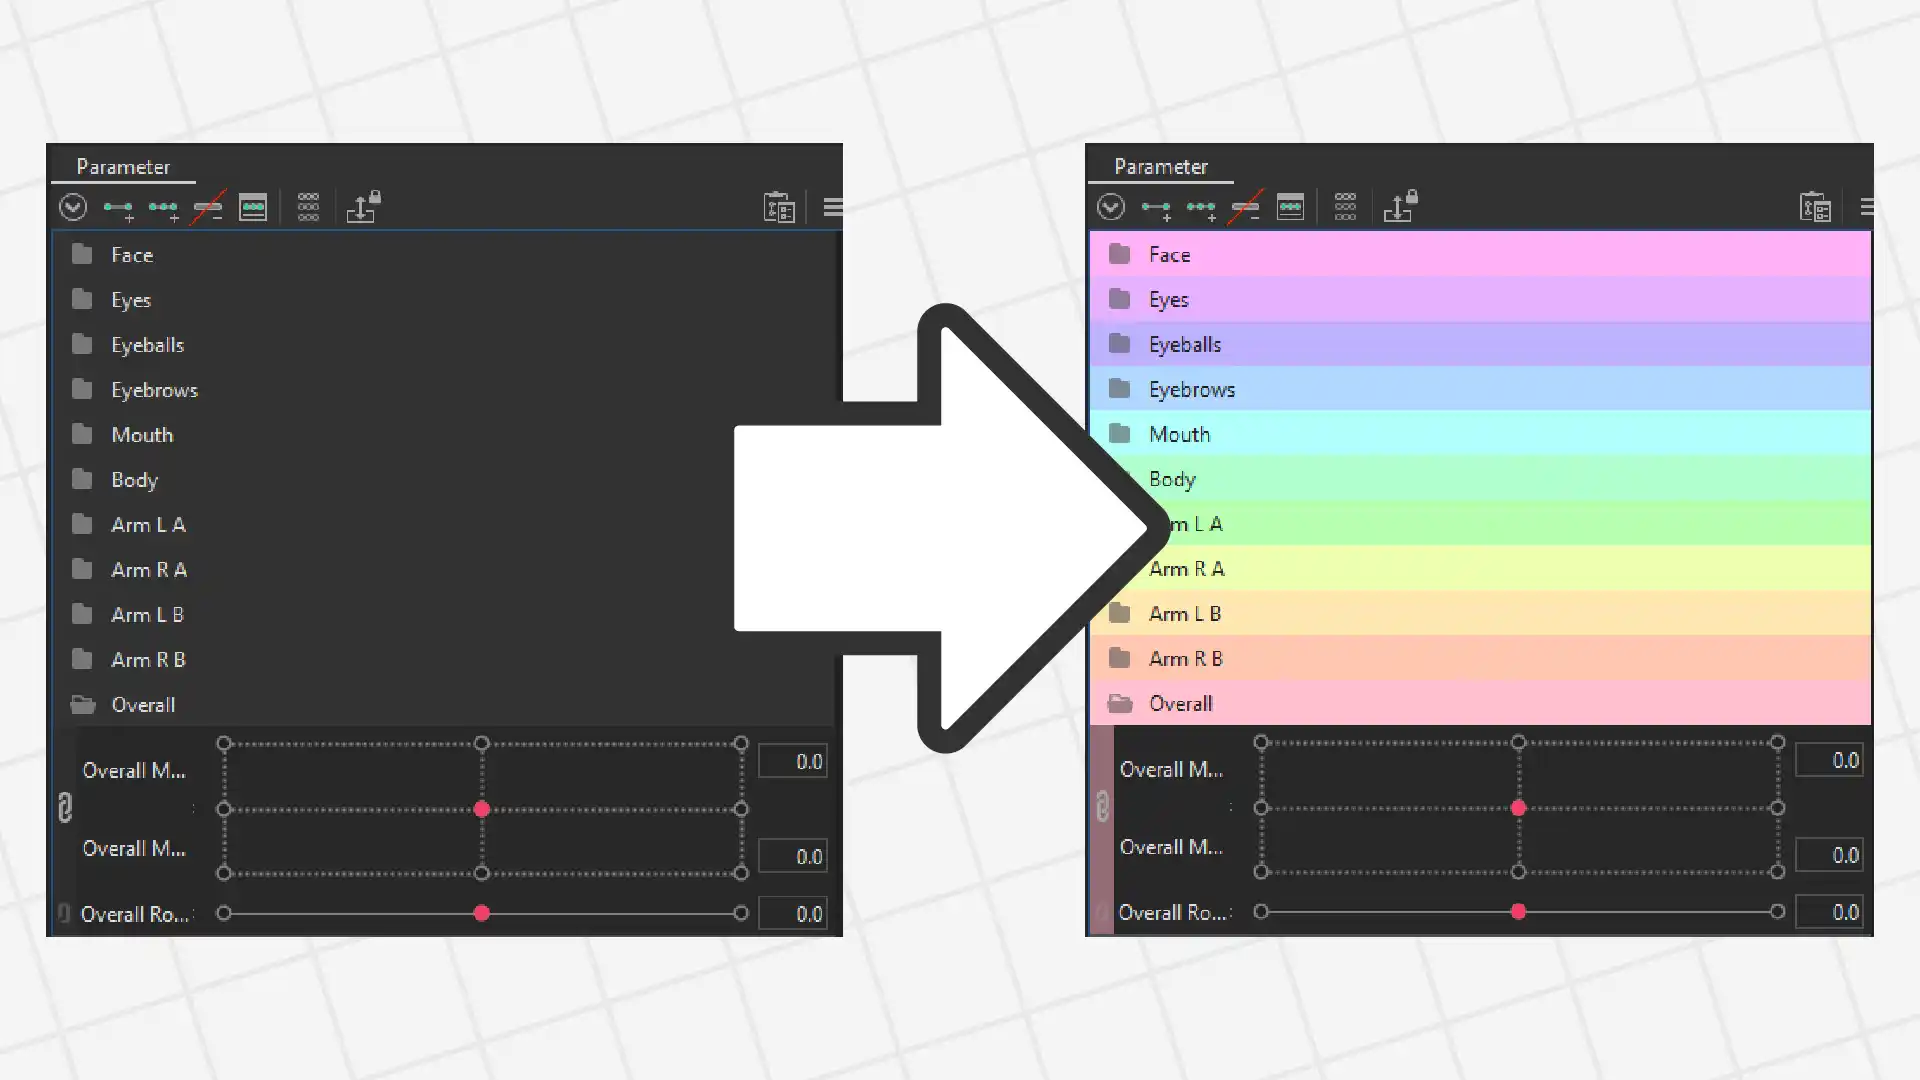Image resolution: width=1920 pixels, height=1080 pixels.
Task: Toggle the lock icon beside left Overall Ro parameter
Action: pyautogui.click(x=63, y=913)
